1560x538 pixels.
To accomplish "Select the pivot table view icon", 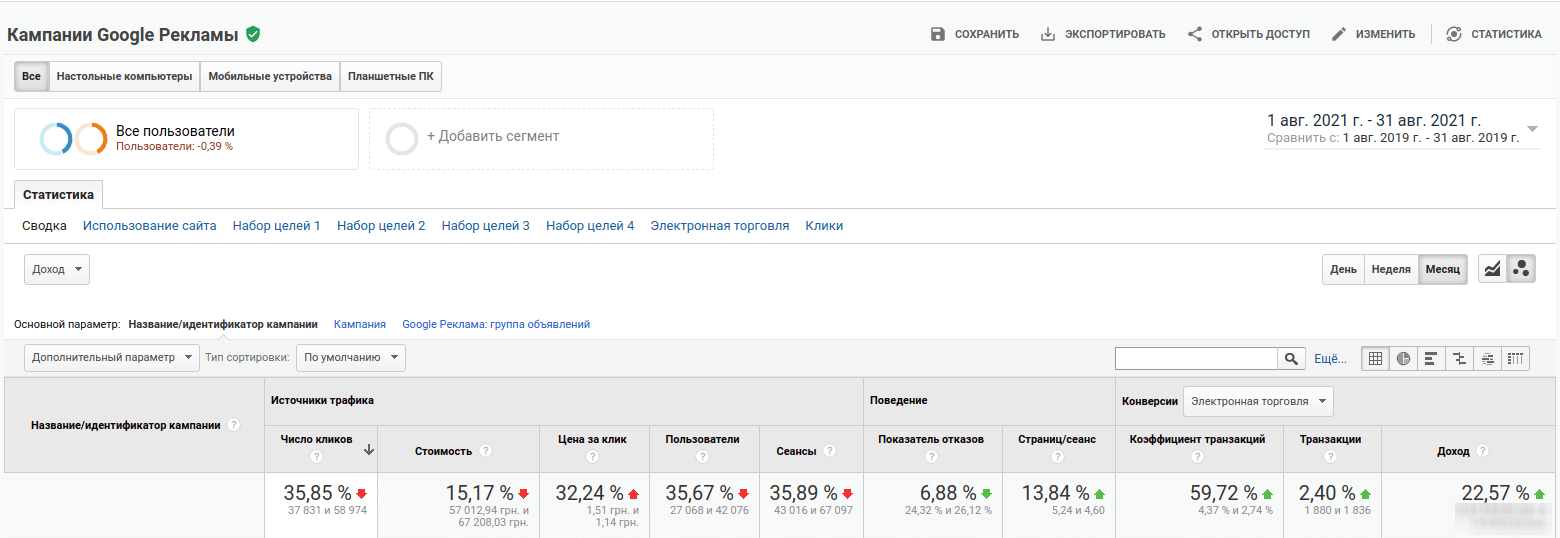I will click(1515, 359).
